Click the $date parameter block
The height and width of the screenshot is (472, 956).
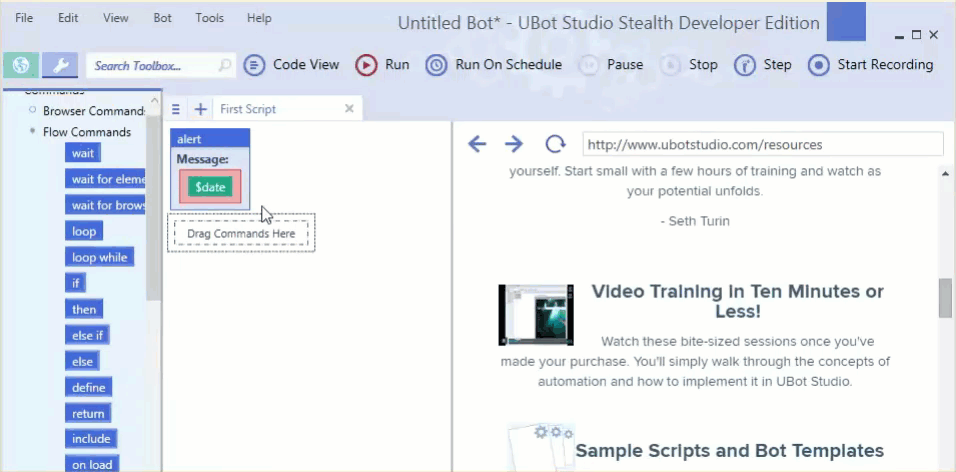210,187
